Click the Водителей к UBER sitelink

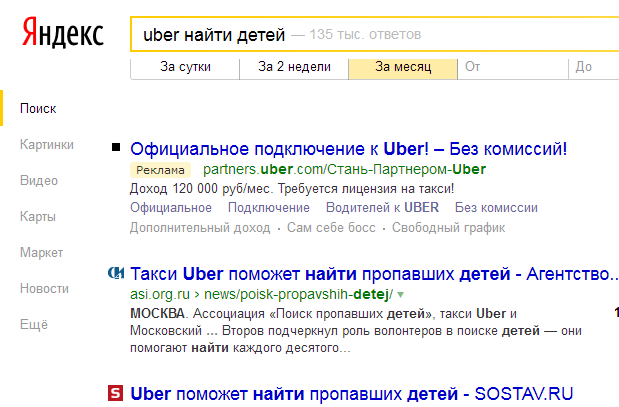point(382,208)
